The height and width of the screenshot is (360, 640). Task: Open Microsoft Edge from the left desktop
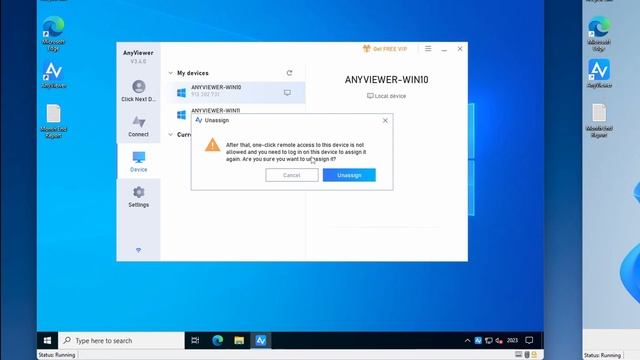click(x=53, y=33)
